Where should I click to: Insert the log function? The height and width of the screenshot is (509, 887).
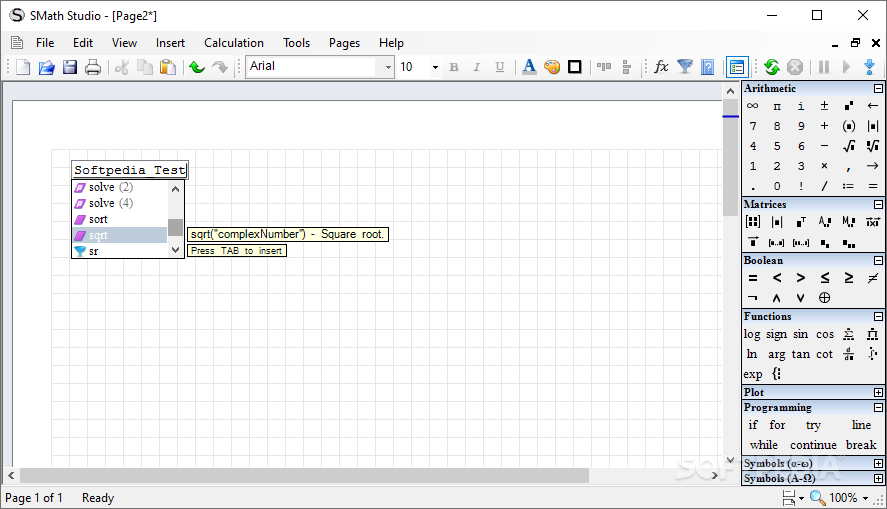[x=752, y=334]
